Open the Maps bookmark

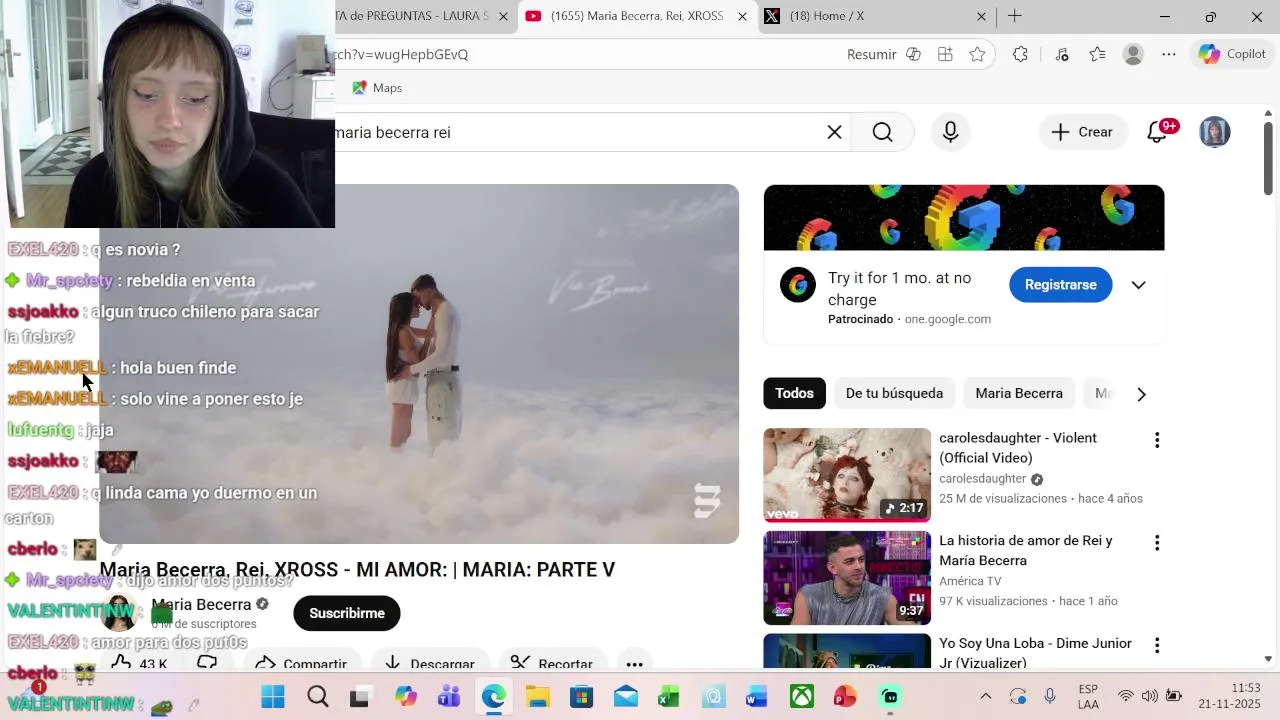click(377, 88)
